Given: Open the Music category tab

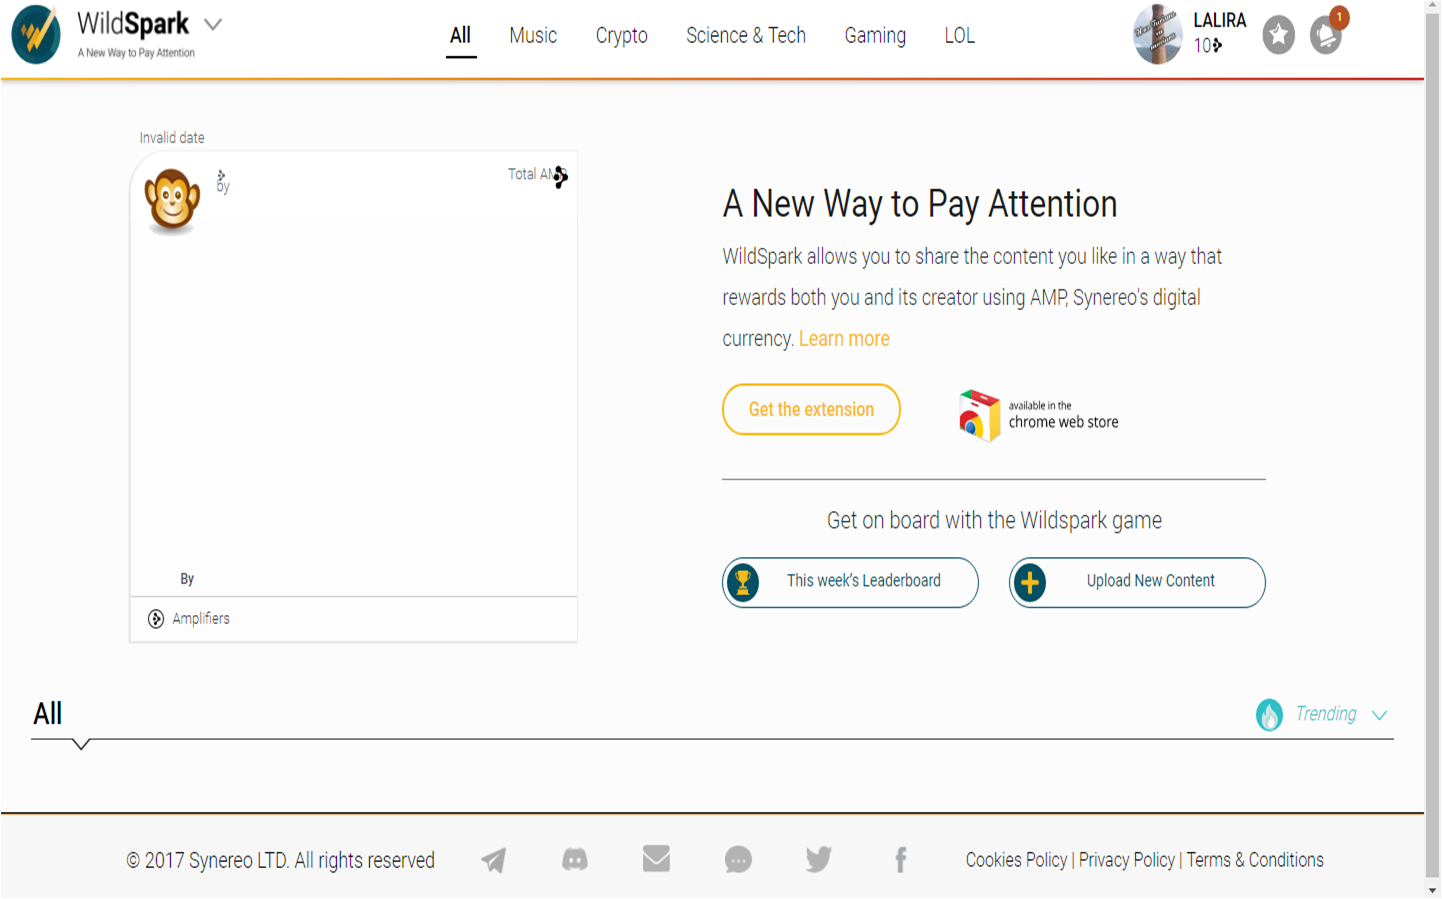Looking at the screenshot, I should [533, 36].
